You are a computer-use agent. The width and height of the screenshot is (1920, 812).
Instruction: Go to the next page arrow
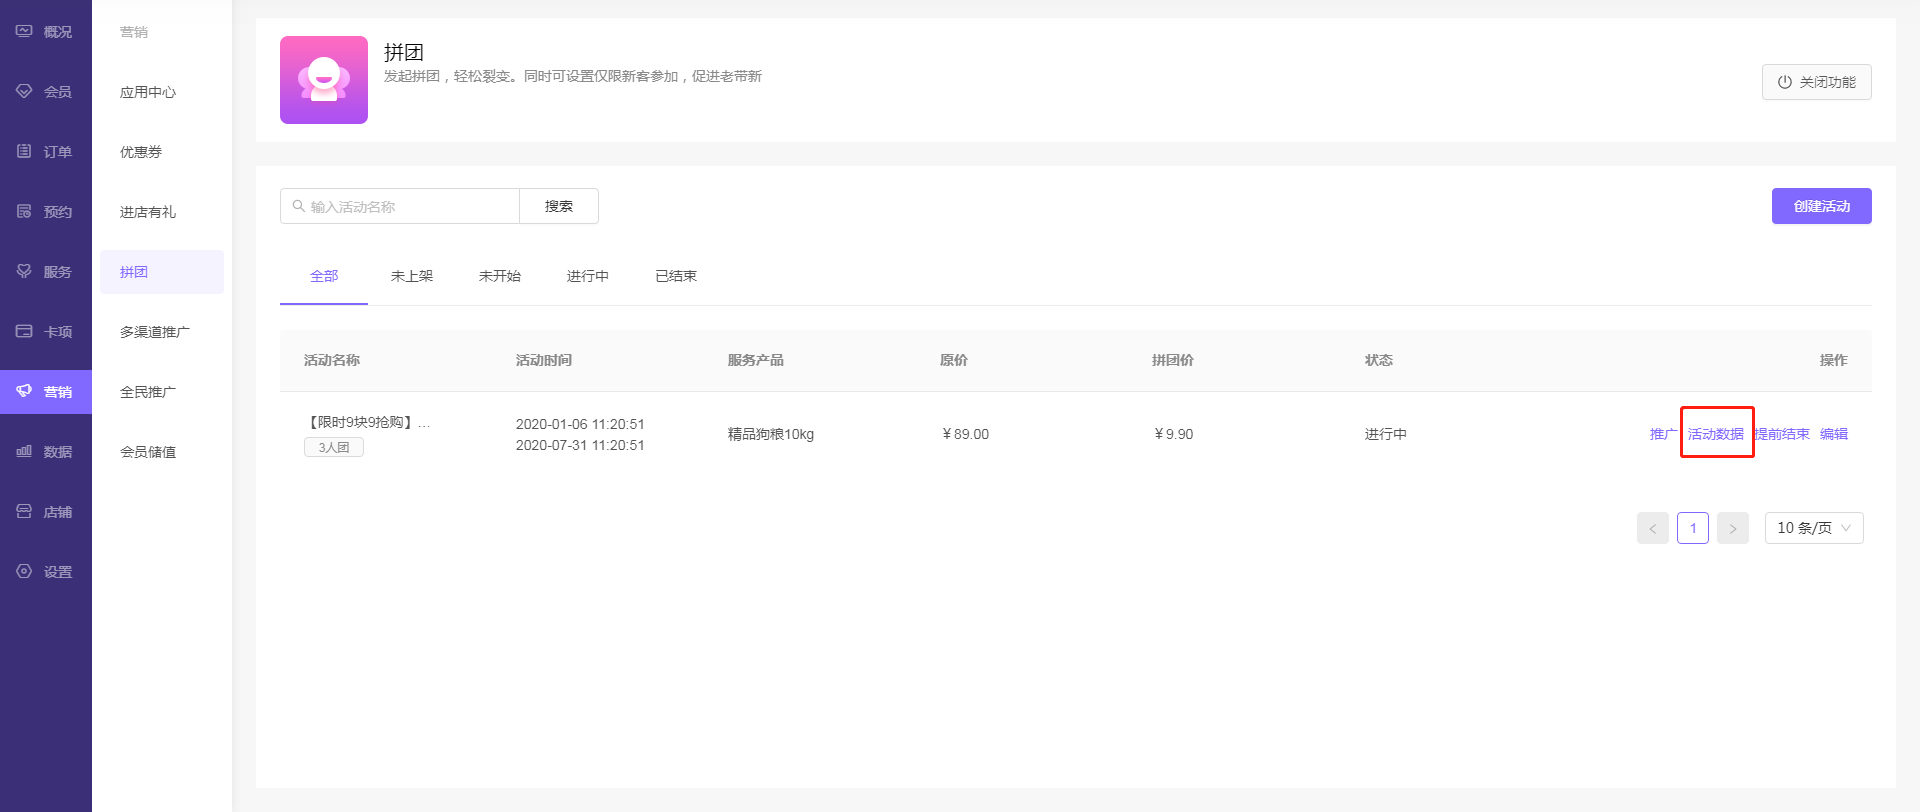click(x=1733, y=528)
